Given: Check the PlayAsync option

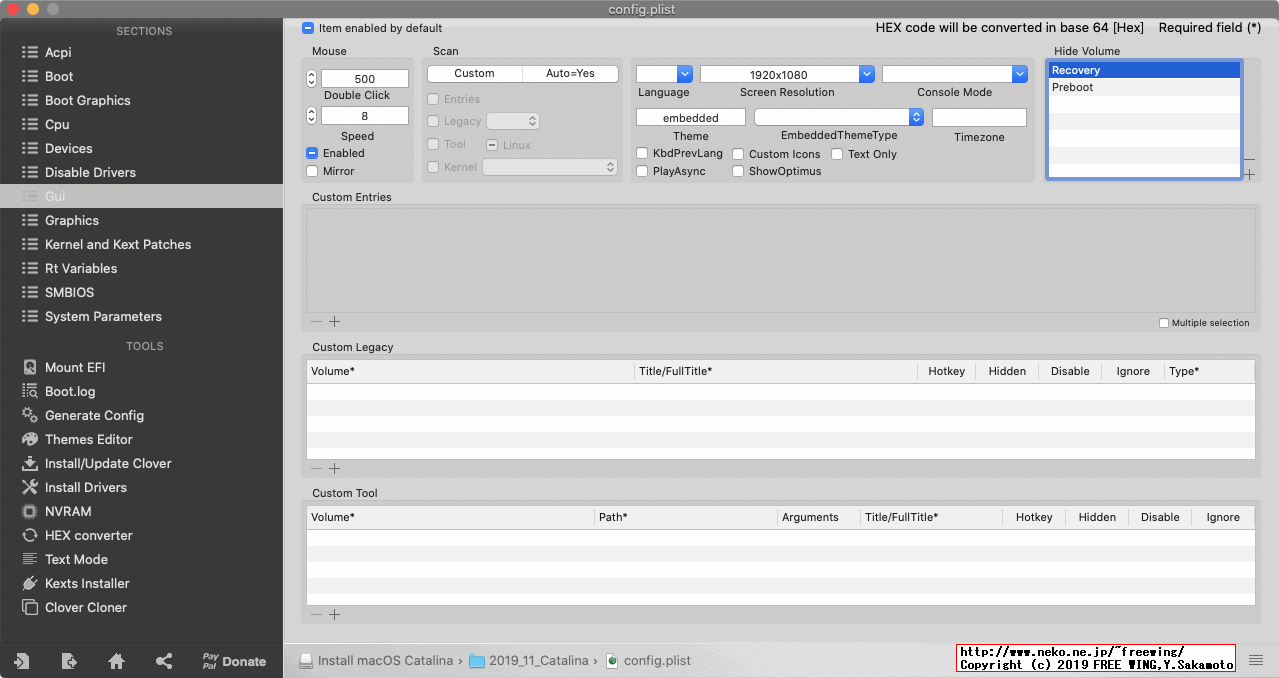Looking at the screenshot, I should [642, 170].
